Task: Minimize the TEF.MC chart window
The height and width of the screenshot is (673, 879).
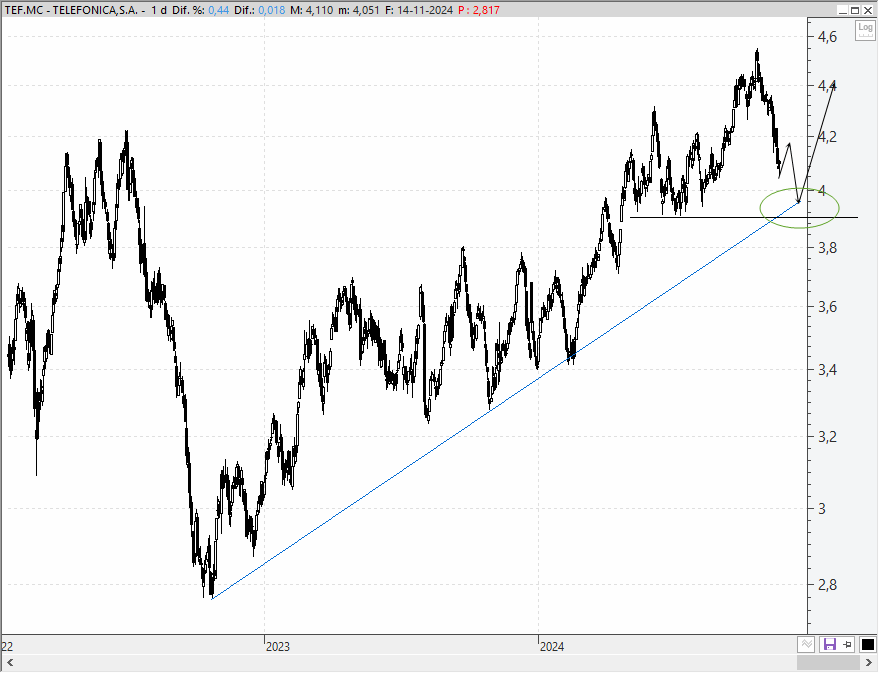Action: [x=843, y=10]
